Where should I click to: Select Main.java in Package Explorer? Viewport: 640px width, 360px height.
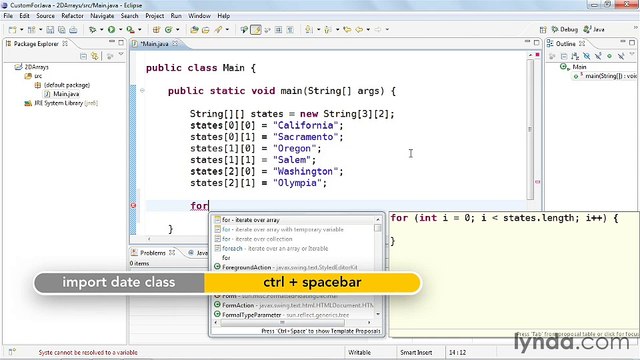pos(62,94)
